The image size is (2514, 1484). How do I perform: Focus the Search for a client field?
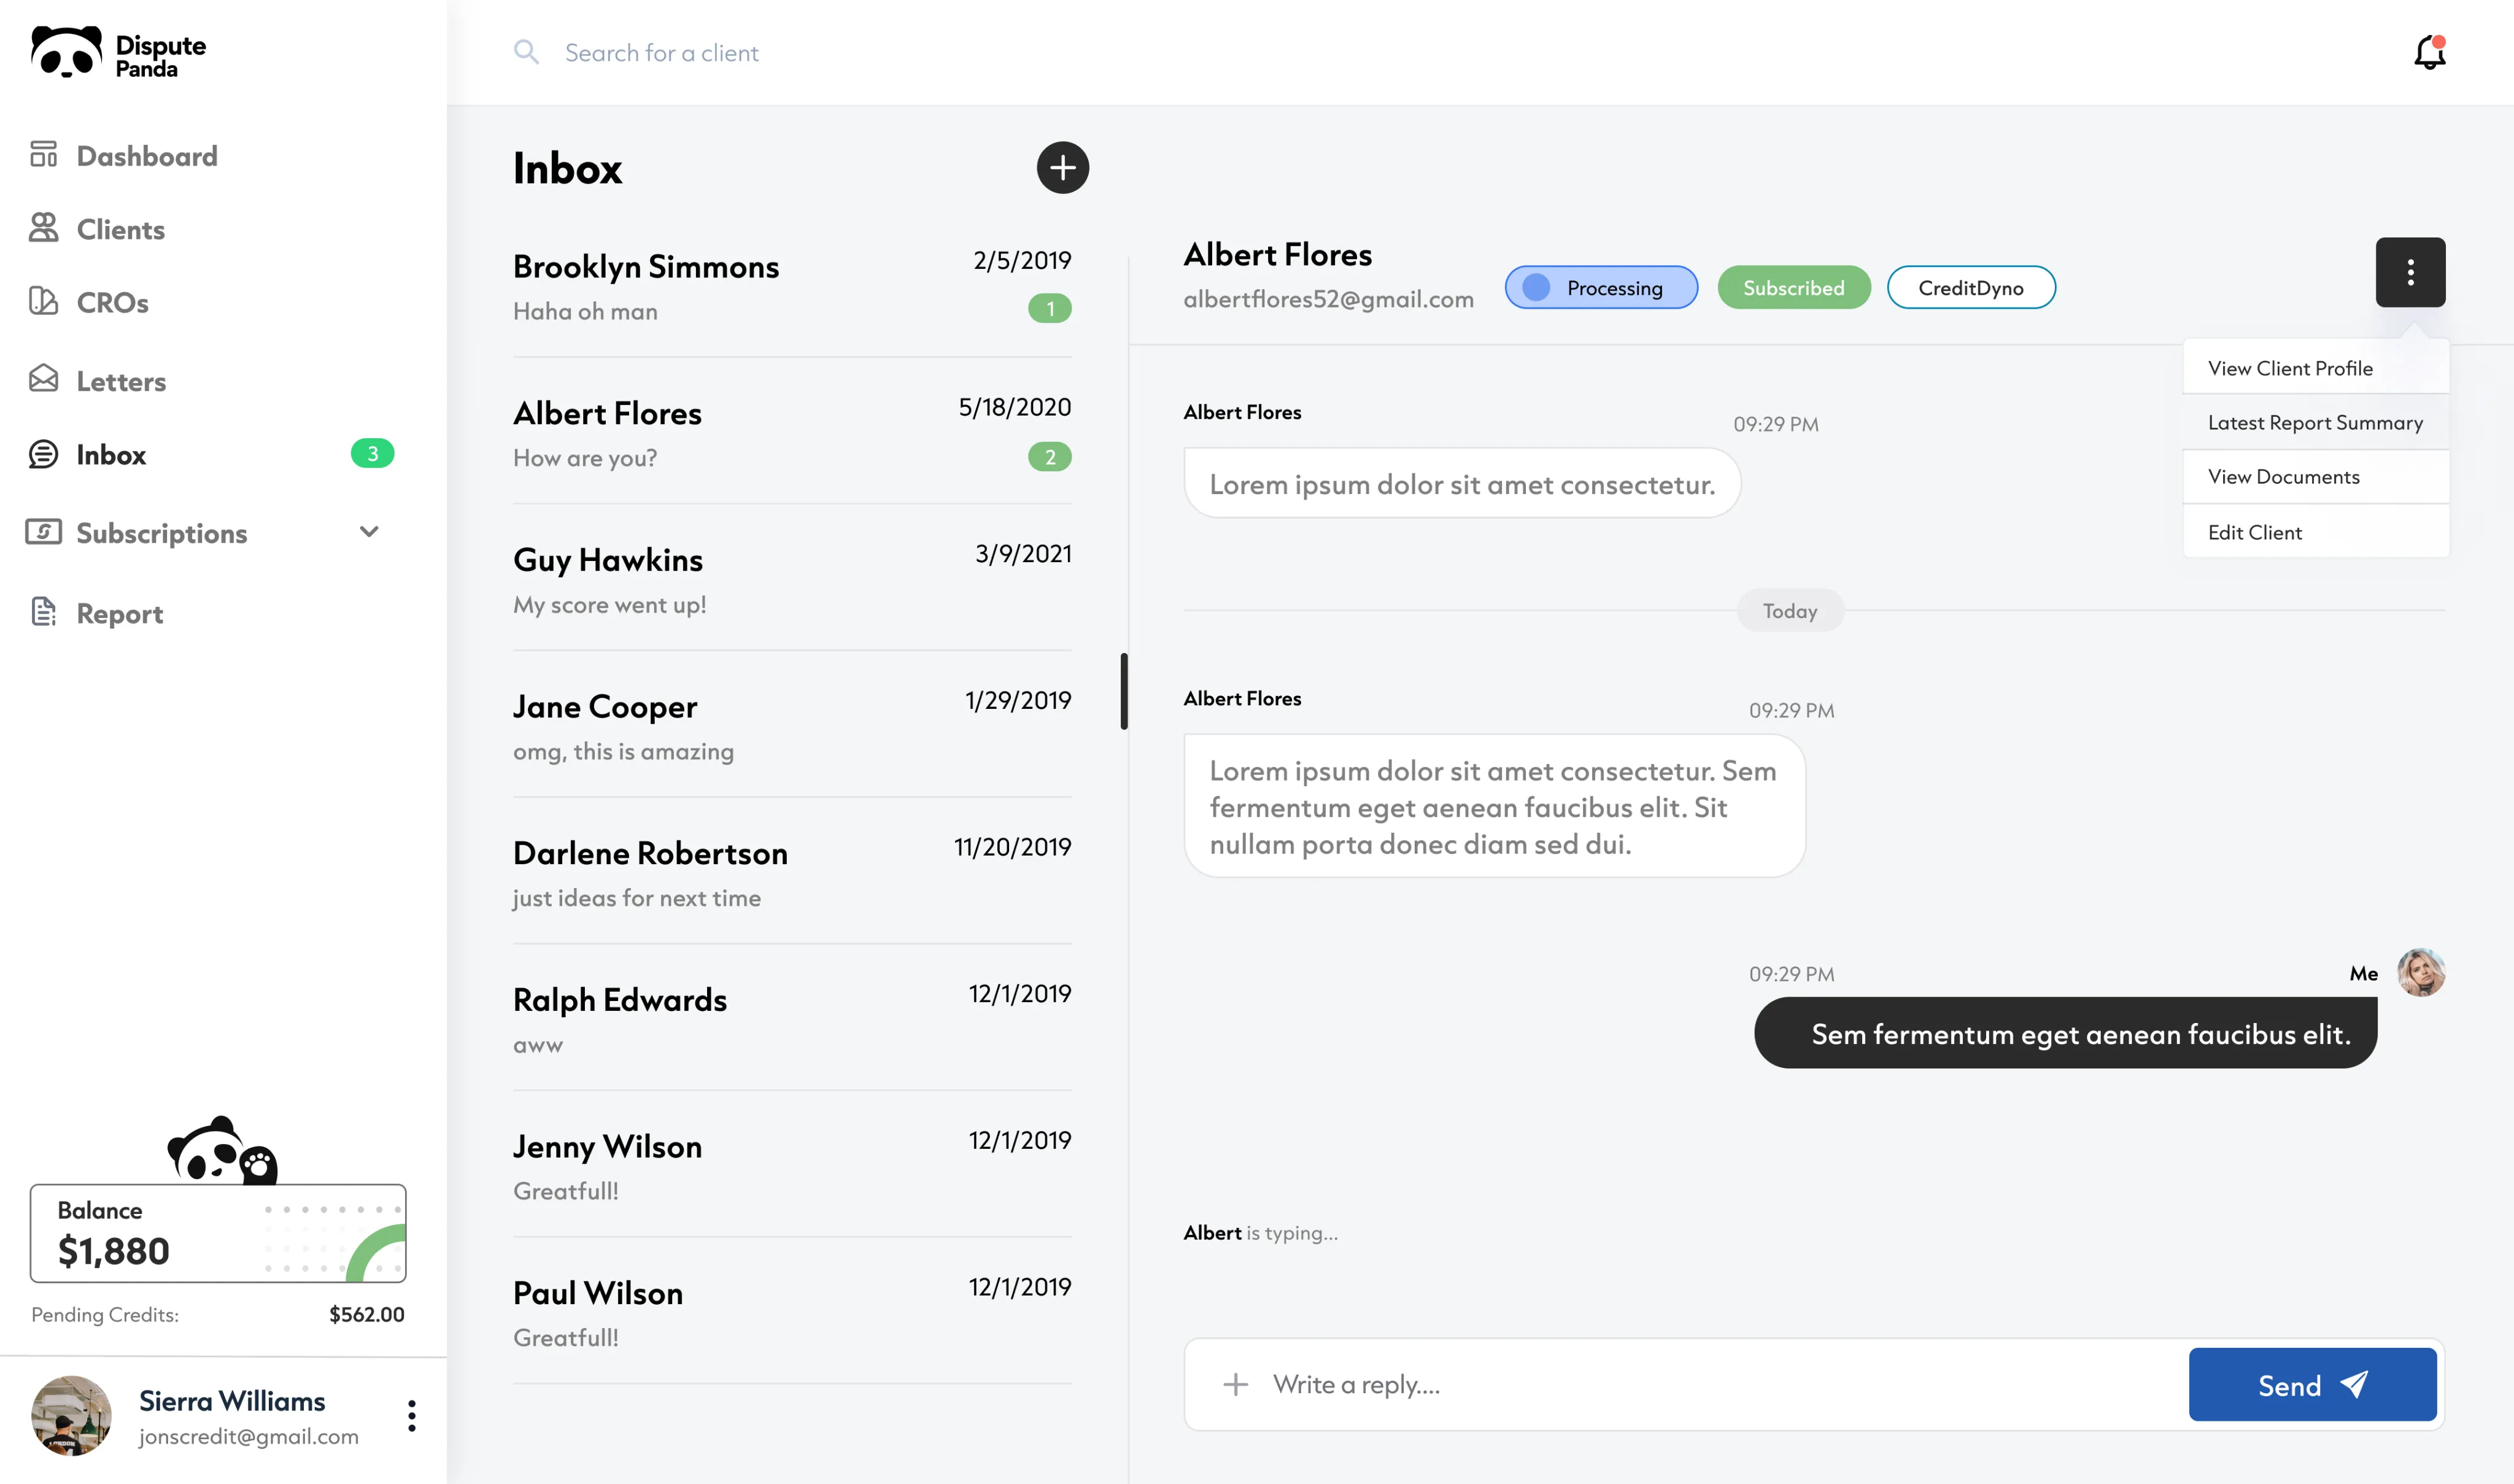(662, 52)
